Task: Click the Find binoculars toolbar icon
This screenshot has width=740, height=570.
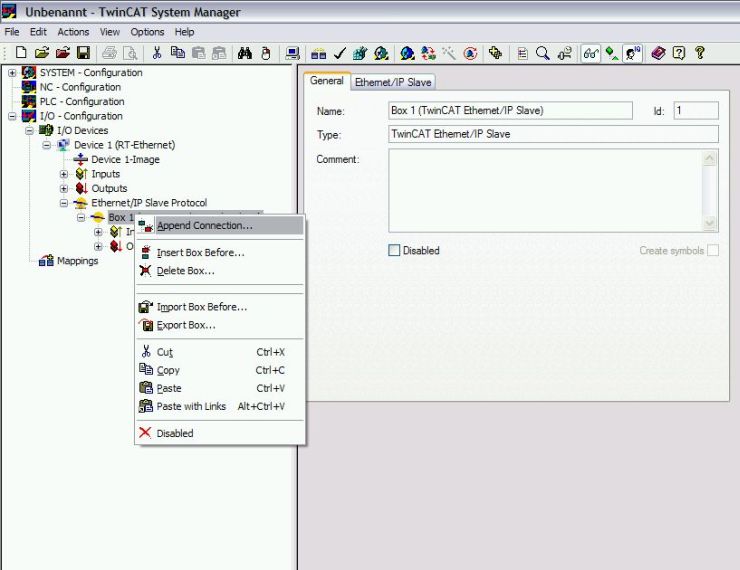Action: click(x=244, y=53)
